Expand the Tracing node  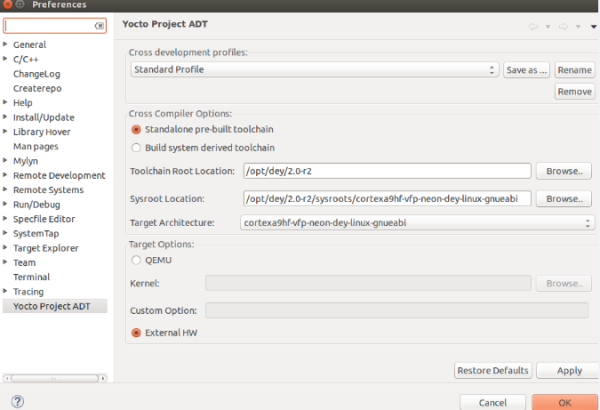(x=5, y=291)
